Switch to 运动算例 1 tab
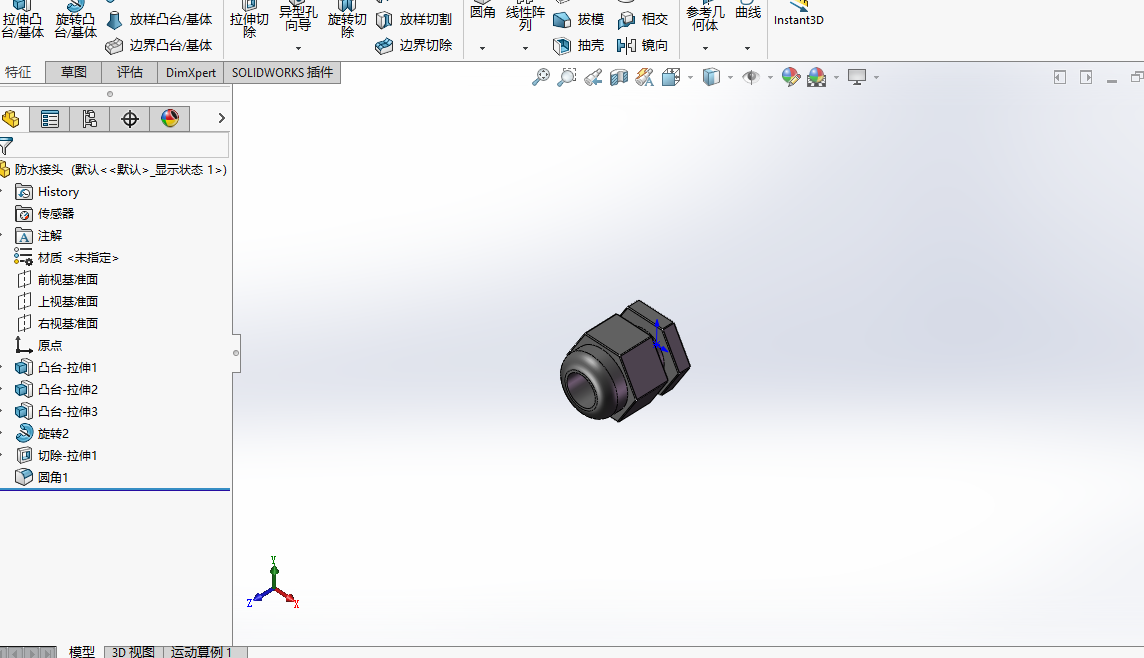 (203, 651)
